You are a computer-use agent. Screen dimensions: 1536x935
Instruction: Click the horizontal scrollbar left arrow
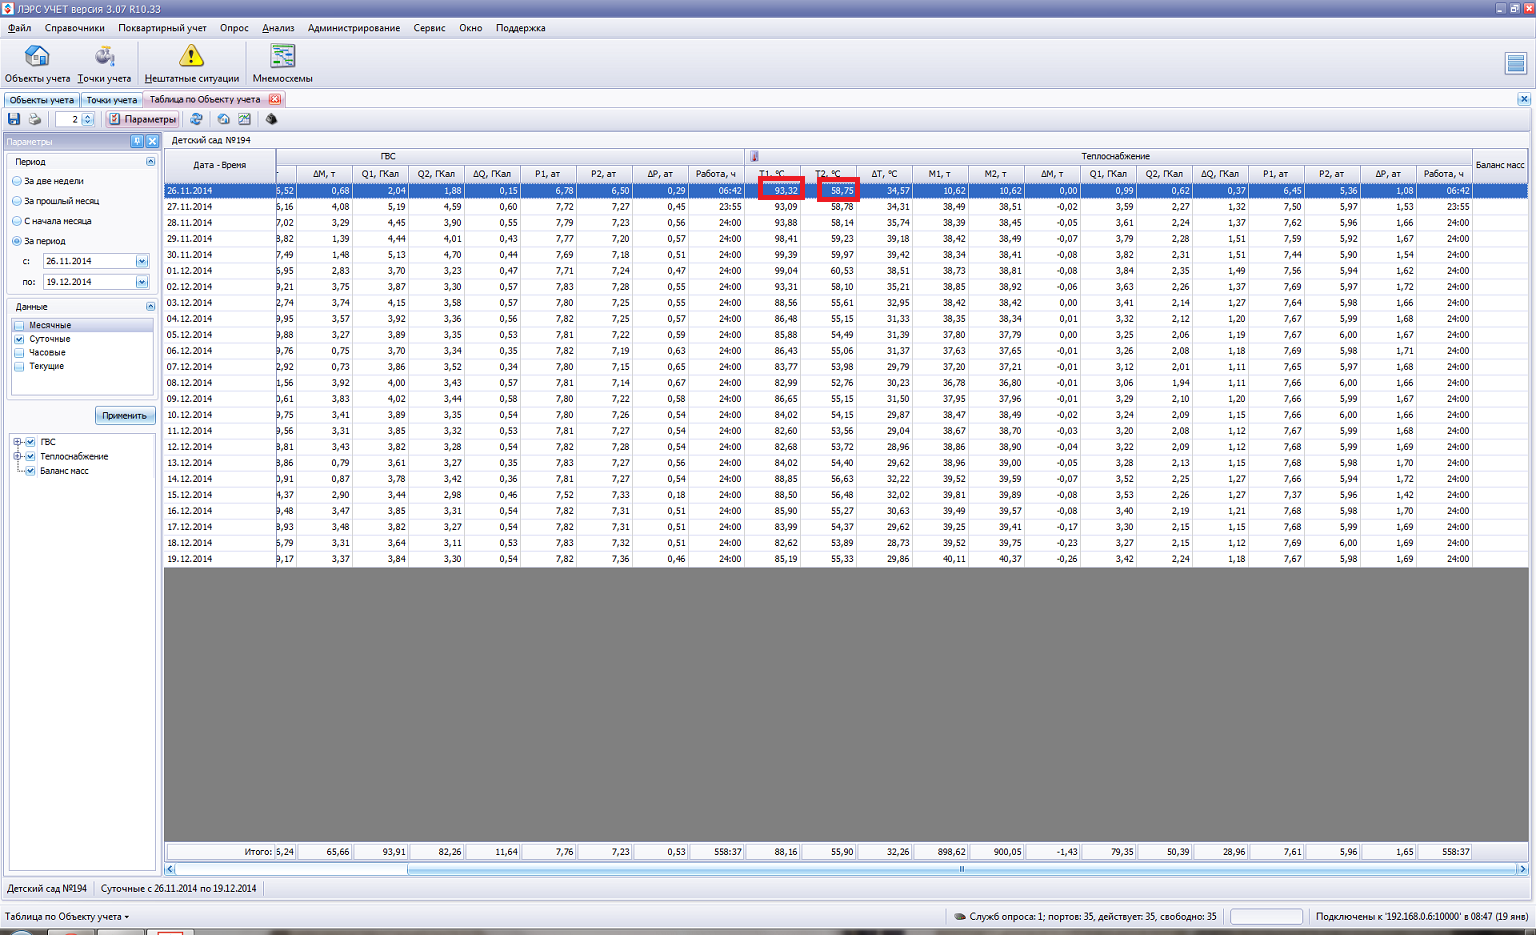click(x=170, y=869)
